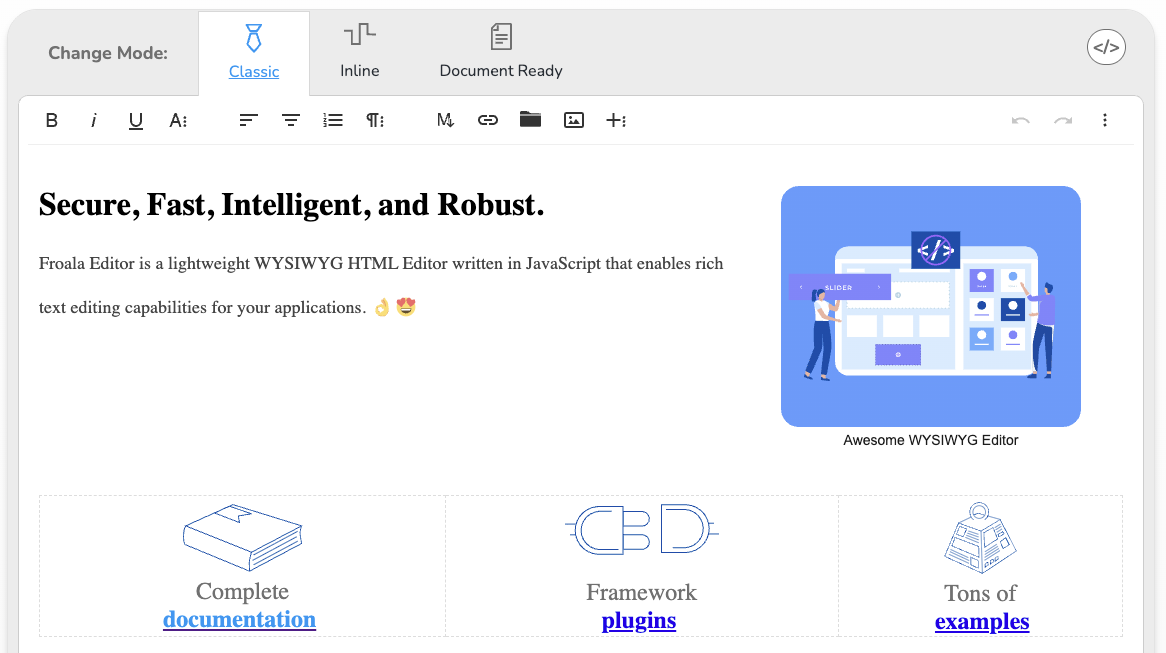The height and width of the screenshot is (653, 1166).
Task: Insert an image via the image icon
Action: click(x=573, y=120)
